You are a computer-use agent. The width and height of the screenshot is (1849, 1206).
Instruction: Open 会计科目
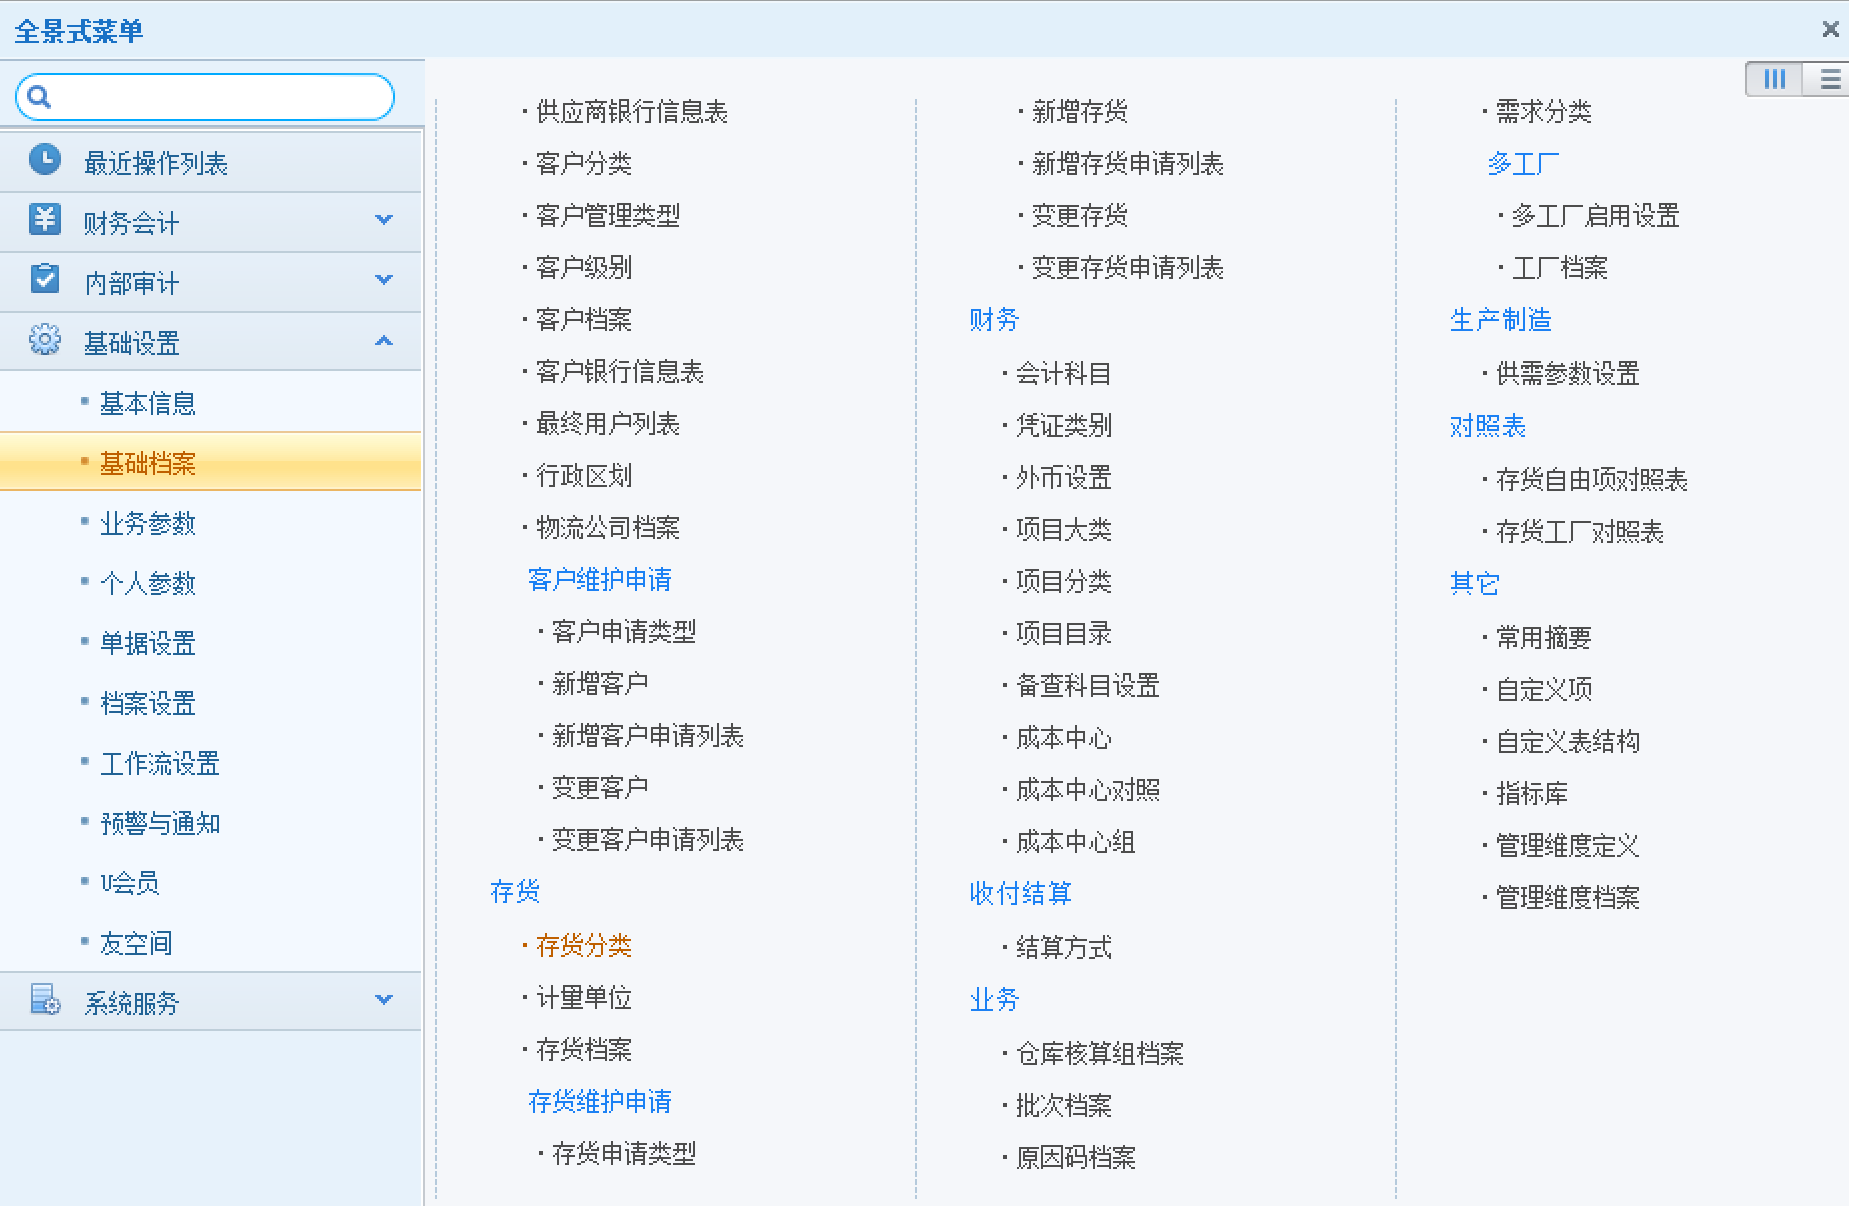tap(1064, 373)
